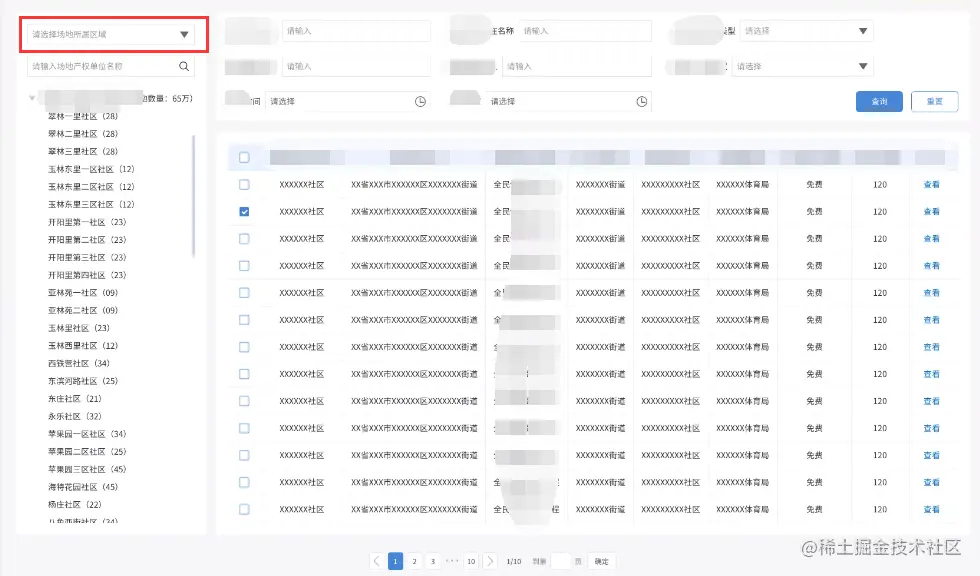The width and height of the screenshot is (980, 576).
Task: Go to the previous page with the left arrow
Action: pos(376,561)
